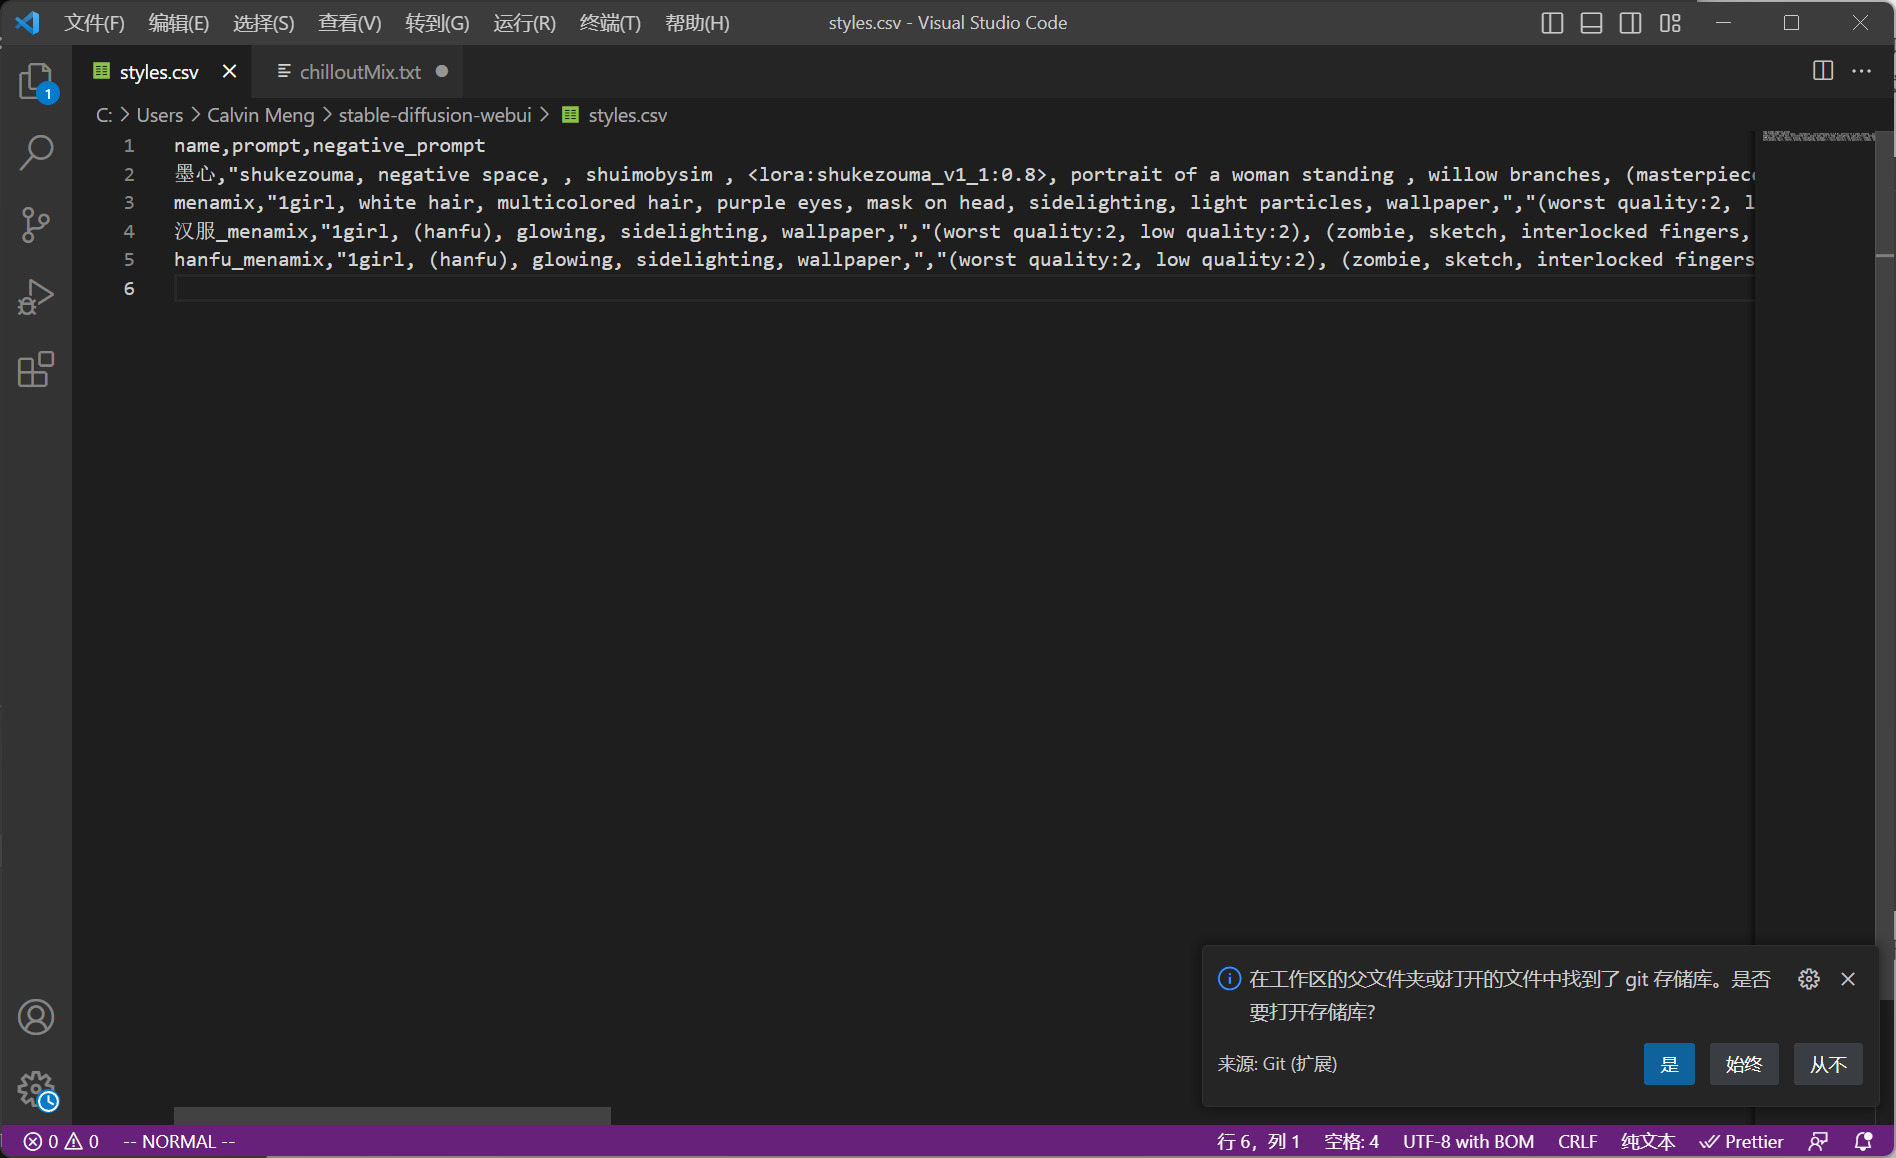
Task: Toggle primary side bar layout icon
Action: (x=1552, y=23)
